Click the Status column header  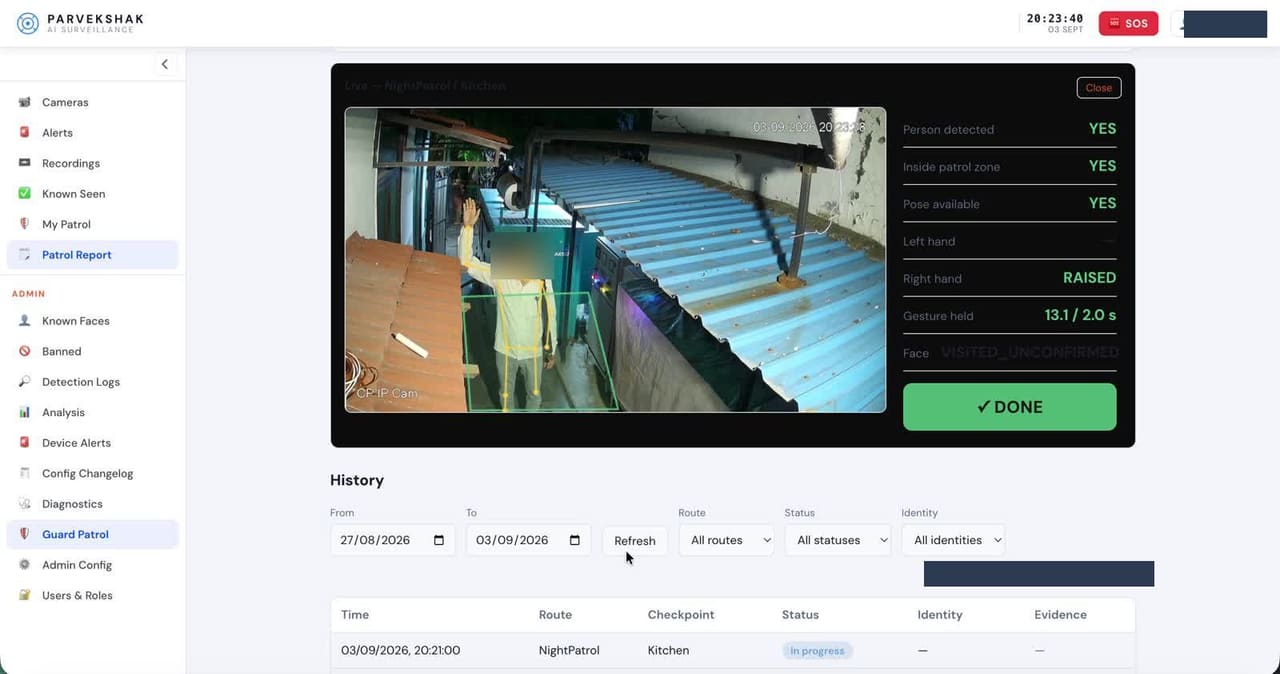[x=800, y=615]
